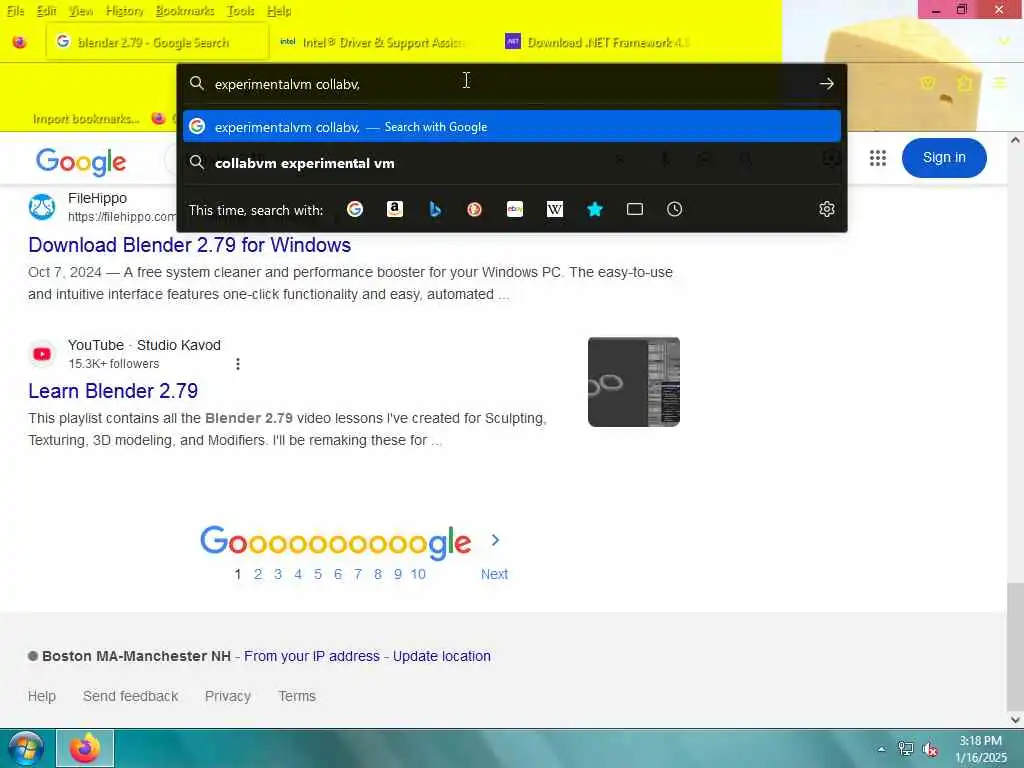The width and height of the screenshot is (1024, 768).
Task: Click Update location link
Action: pyautogui.click(x=441, y=656)
